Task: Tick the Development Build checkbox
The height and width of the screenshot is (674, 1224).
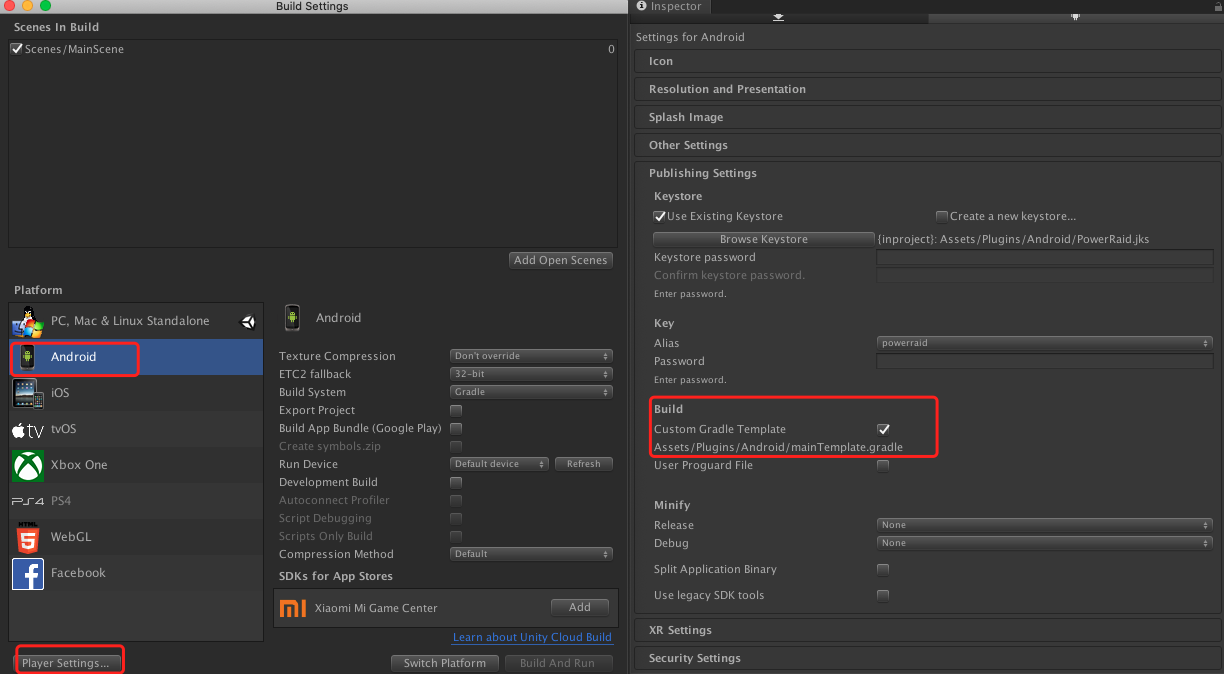Action: pyautogui.click(x=456, y=482)
